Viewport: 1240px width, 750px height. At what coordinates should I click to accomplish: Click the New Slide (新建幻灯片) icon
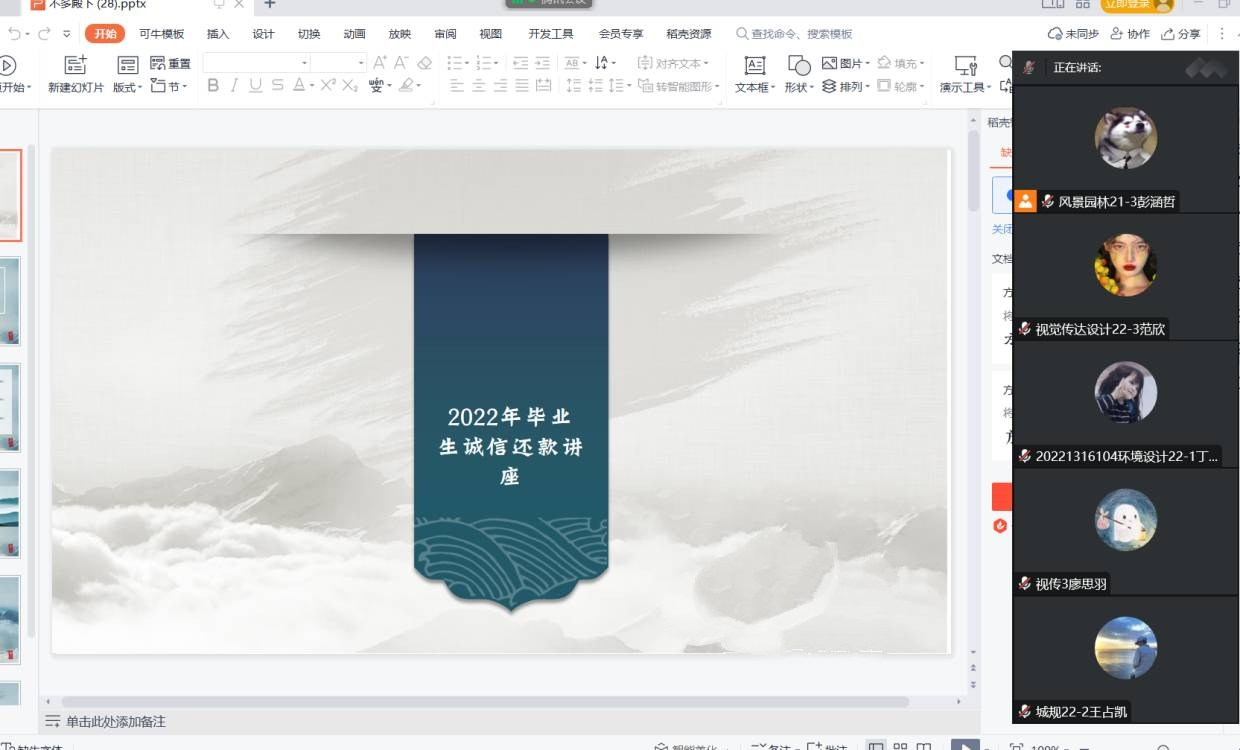tap(76, 66)
